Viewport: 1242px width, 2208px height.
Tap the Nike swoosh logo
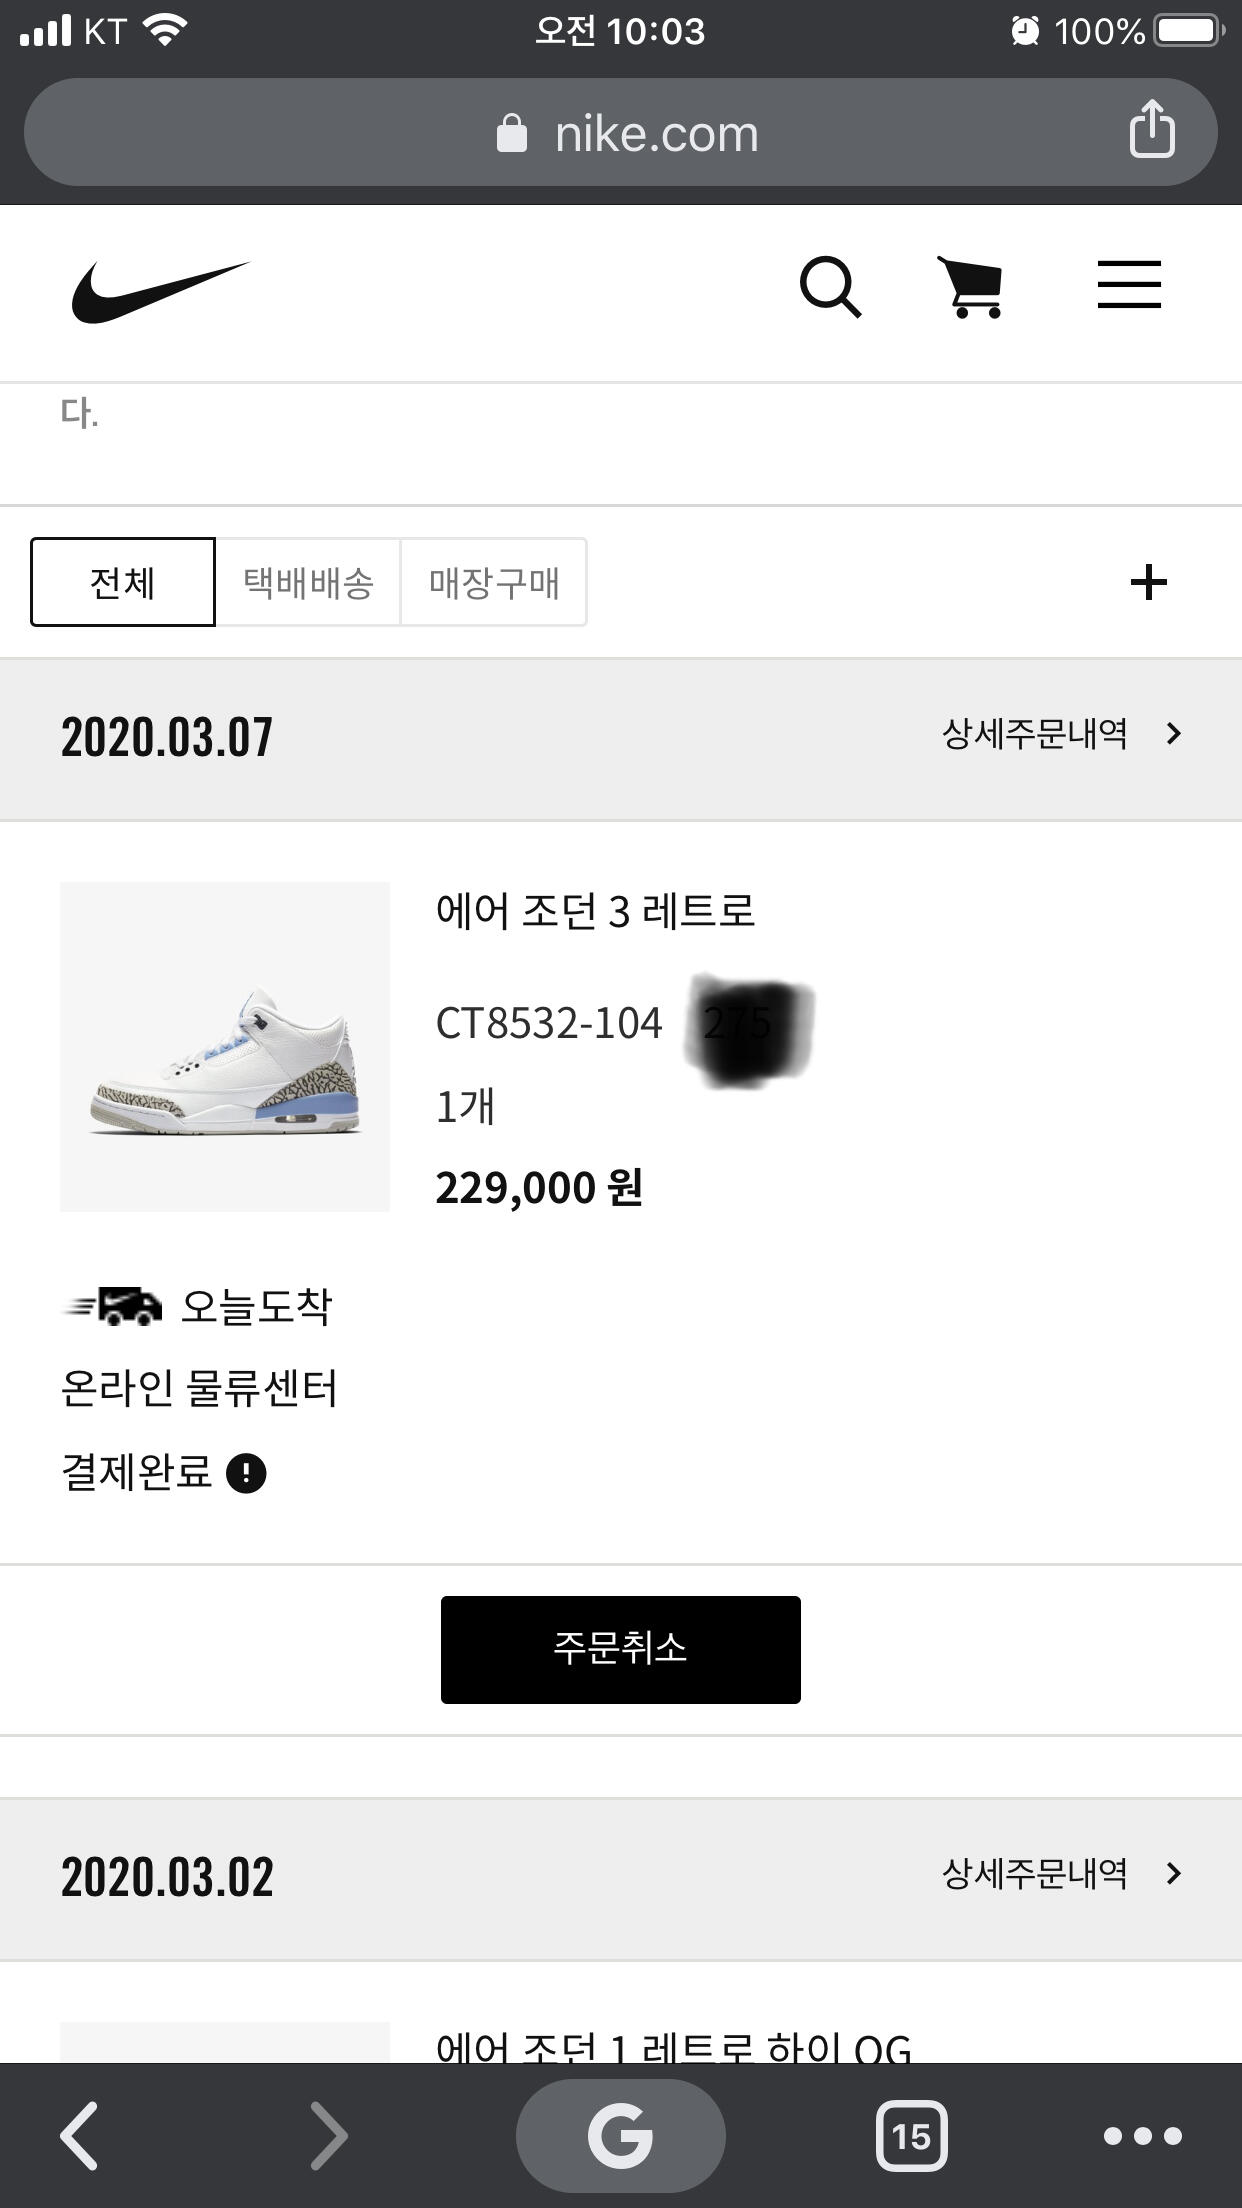pyautogui.click(x=160, y=291)
